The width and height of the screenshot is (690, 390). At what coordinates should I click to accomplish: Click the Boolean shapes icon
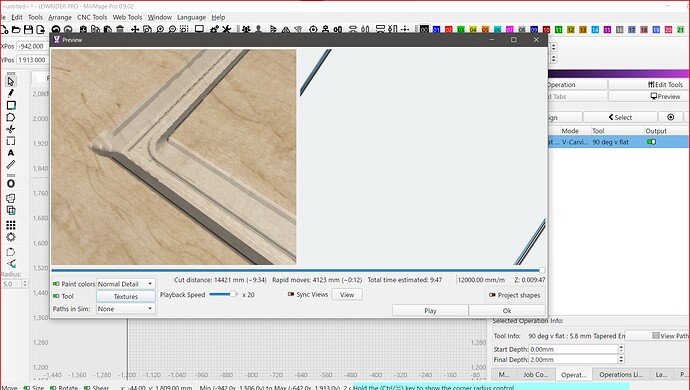[x=11, y=210]
